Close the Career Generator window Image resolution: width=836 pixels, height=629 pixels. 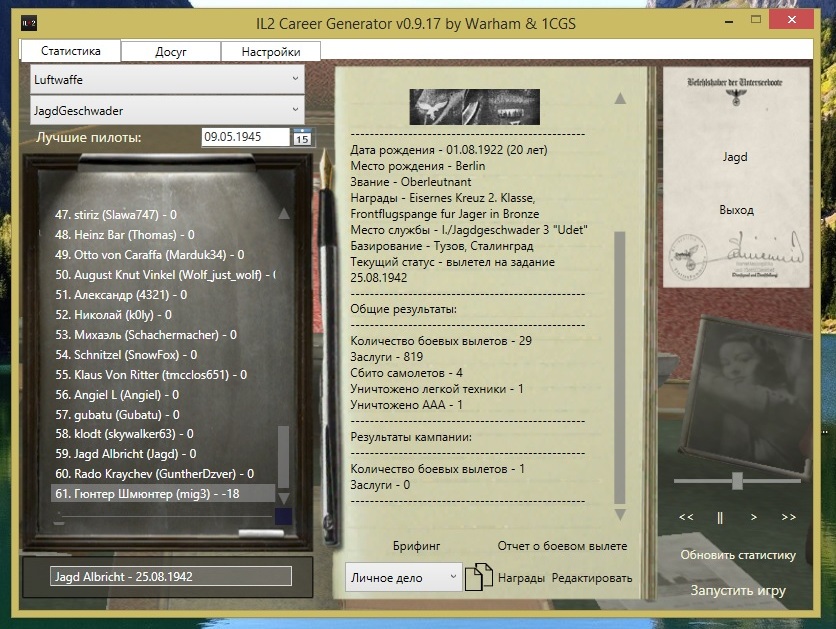click(x=792, y=20)
